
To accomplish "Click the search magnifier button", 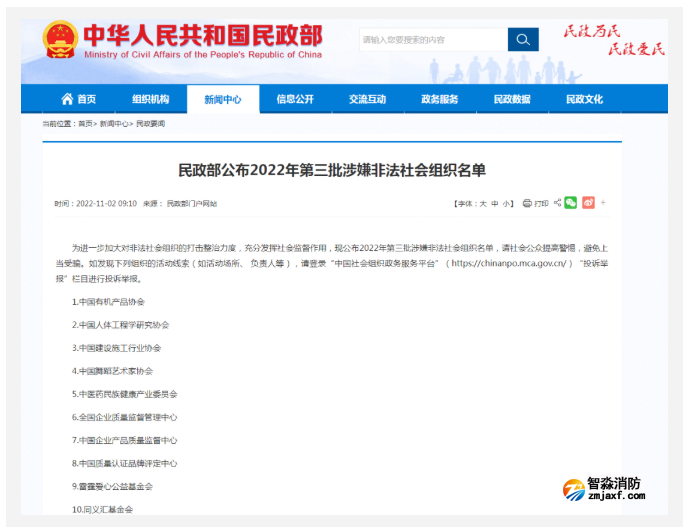I will pyautogui.click(x=523, y=40).
